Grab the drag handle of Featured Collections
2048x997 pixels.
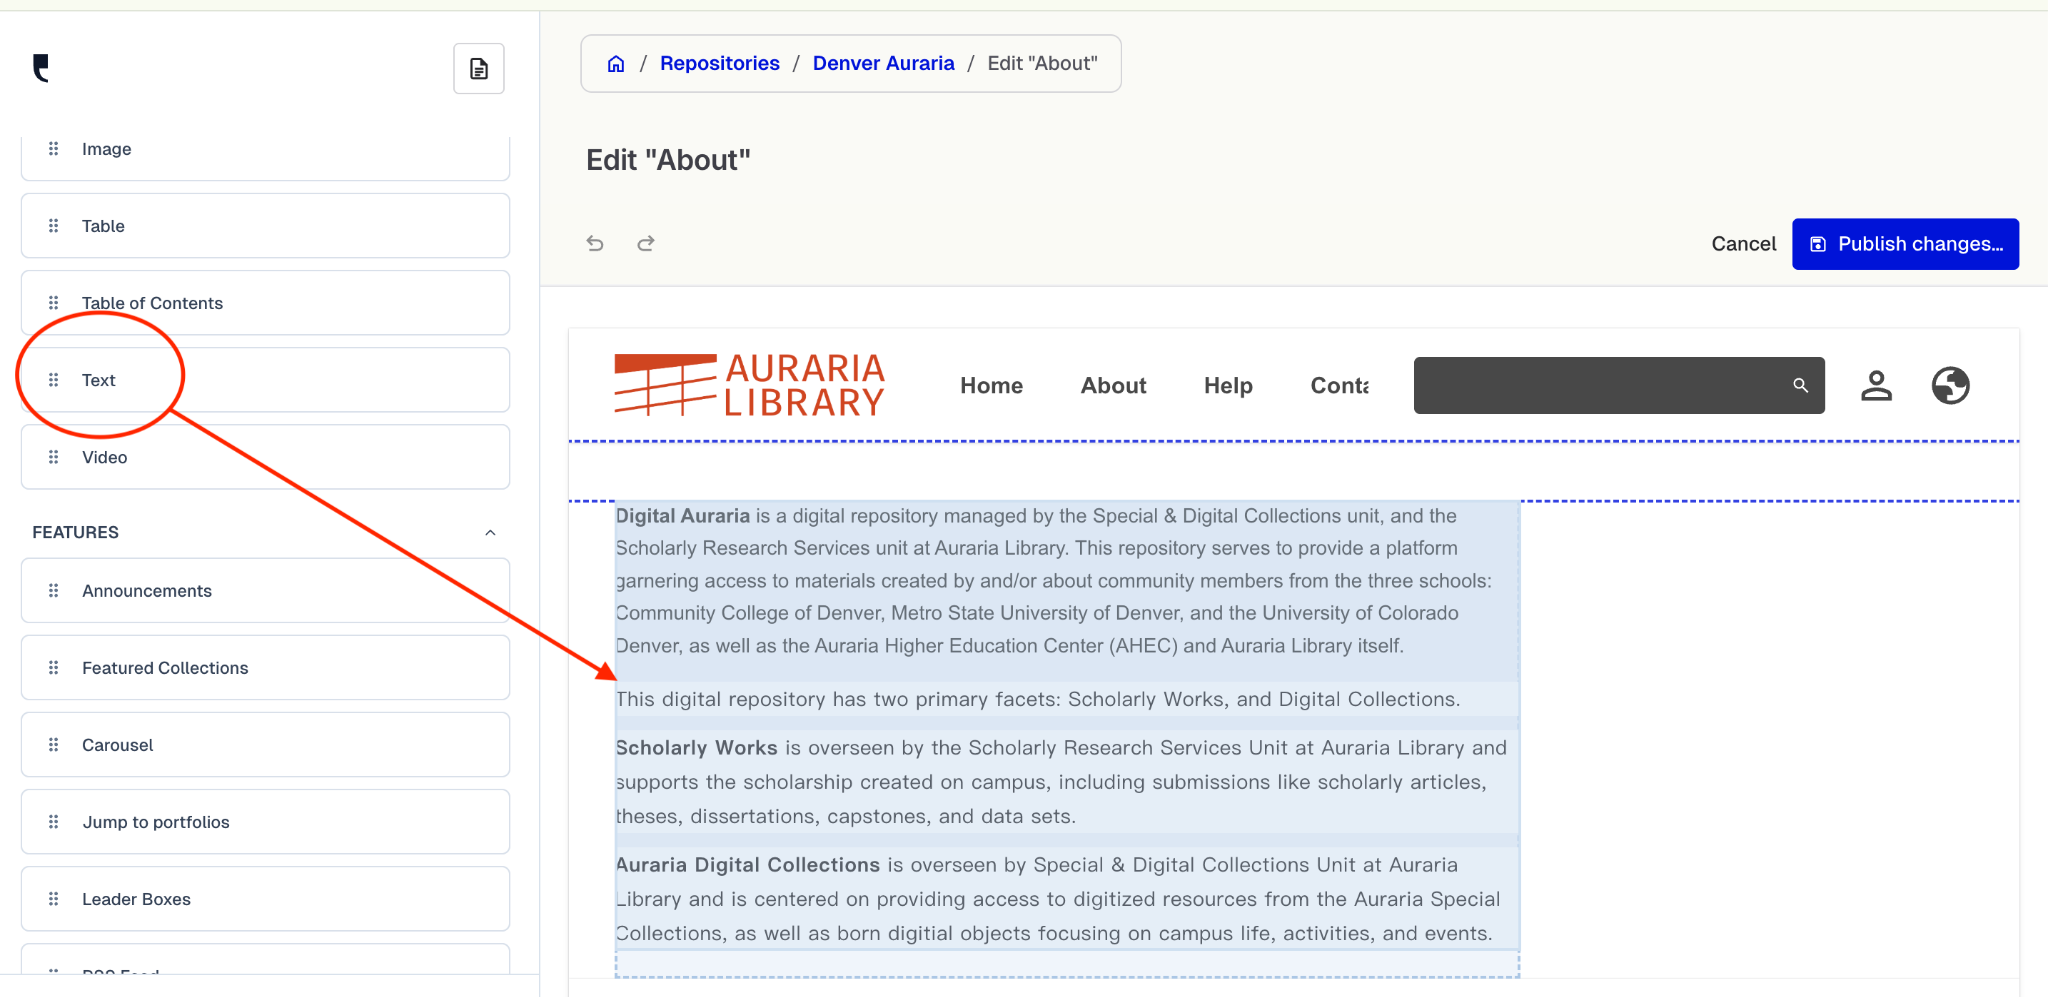pyautogui.click(x=54, y=668)
